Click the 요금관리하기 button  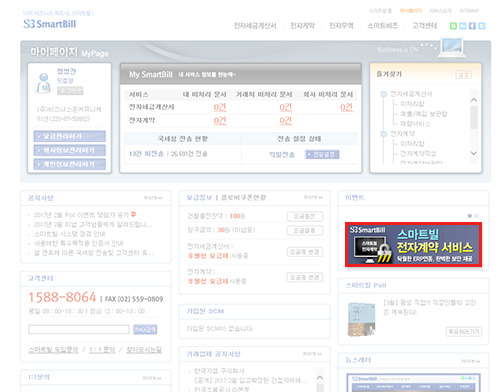(70, 136)
